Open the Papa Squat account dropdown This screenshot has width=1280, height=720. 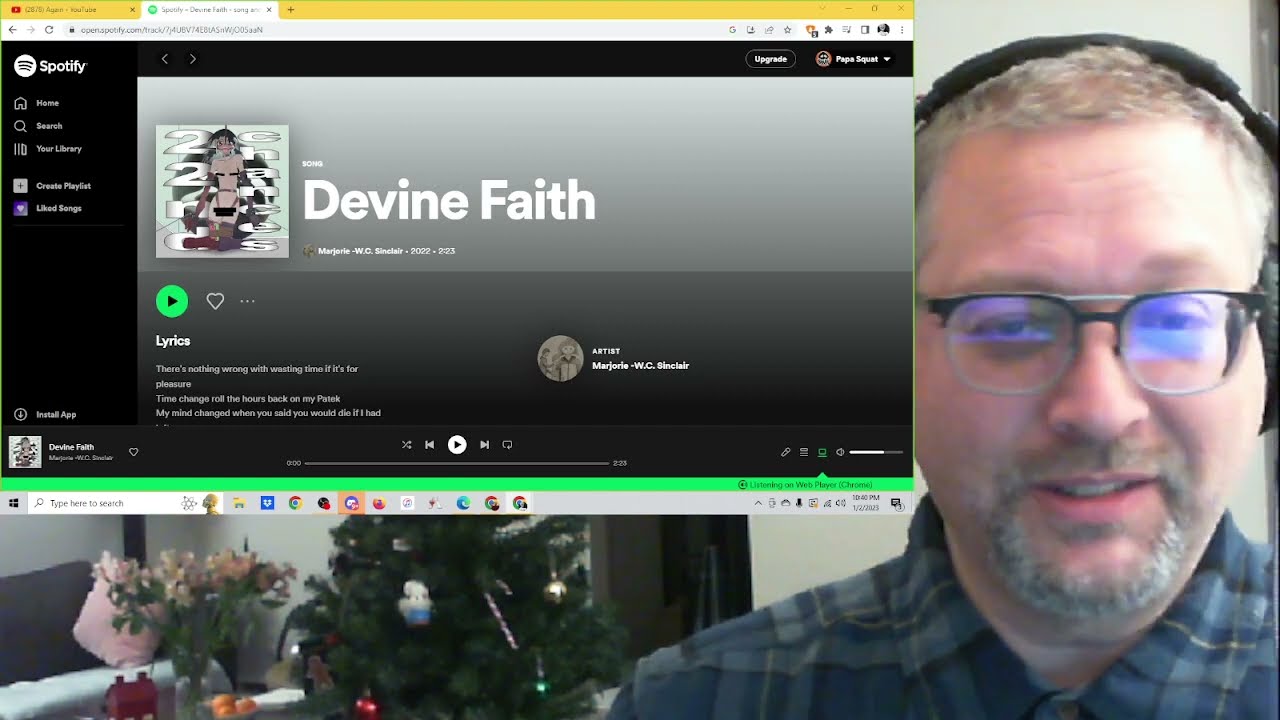point(853,59)
